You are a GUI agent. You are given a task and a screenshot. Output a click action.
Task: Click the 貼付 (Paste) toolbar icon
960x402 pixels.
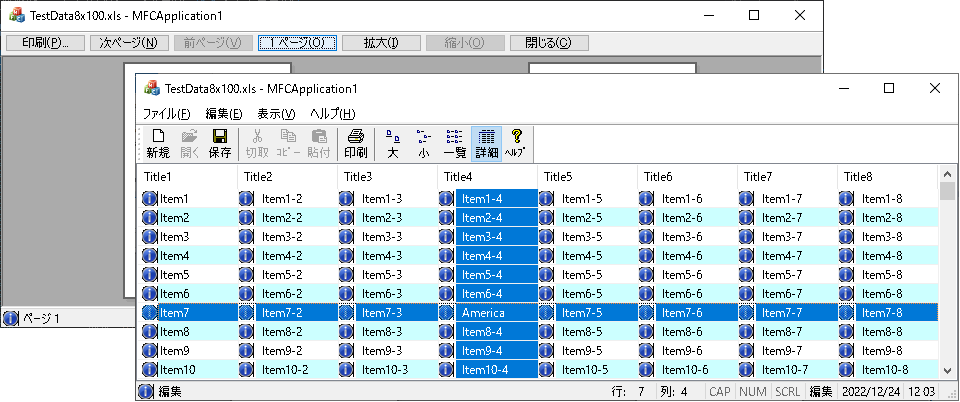coord(319,144)
